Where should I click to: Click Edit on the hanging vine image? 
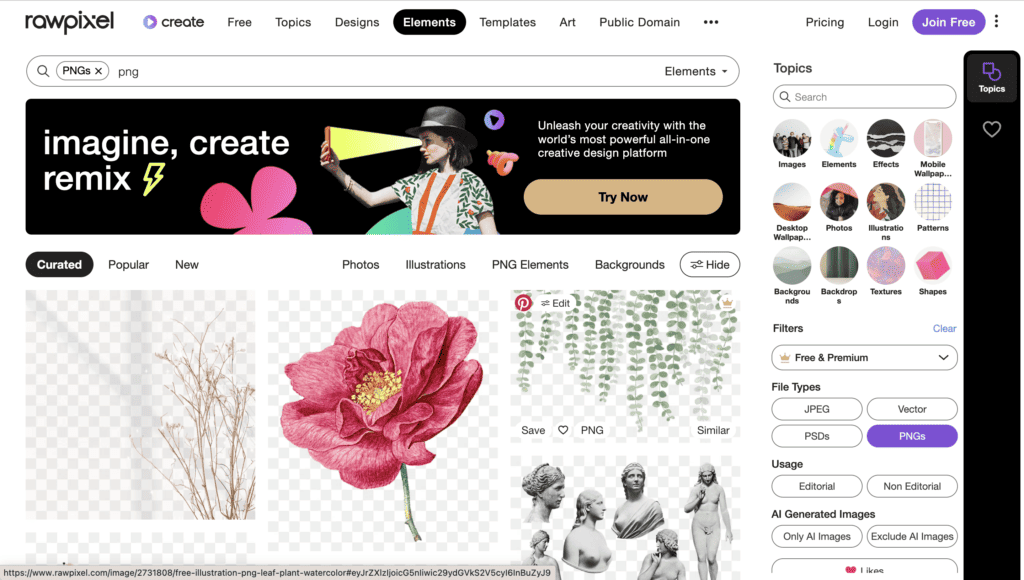(x=555, y=303)
